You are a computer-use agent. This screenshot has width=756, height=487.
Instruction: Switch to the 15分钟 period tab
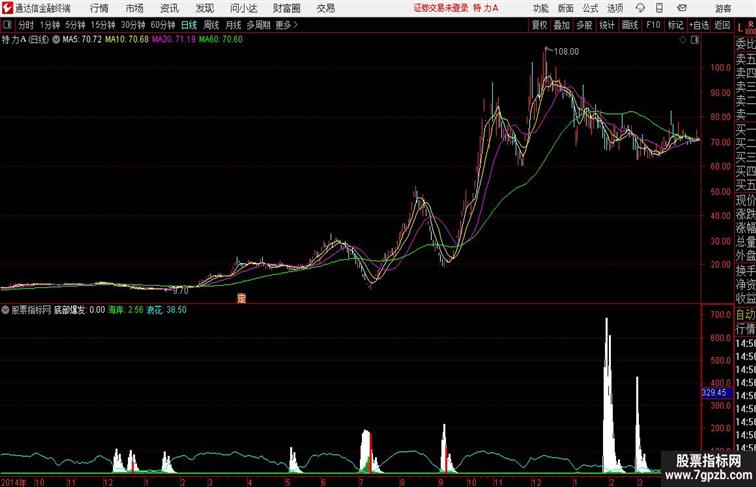[103, 25]
